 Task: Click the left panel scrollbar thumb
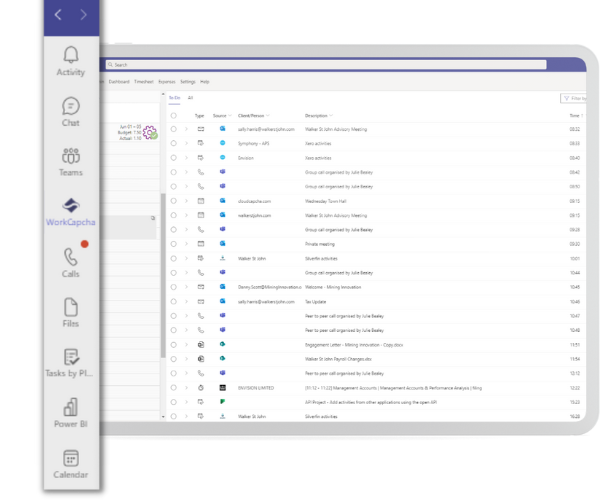point(163,275)
